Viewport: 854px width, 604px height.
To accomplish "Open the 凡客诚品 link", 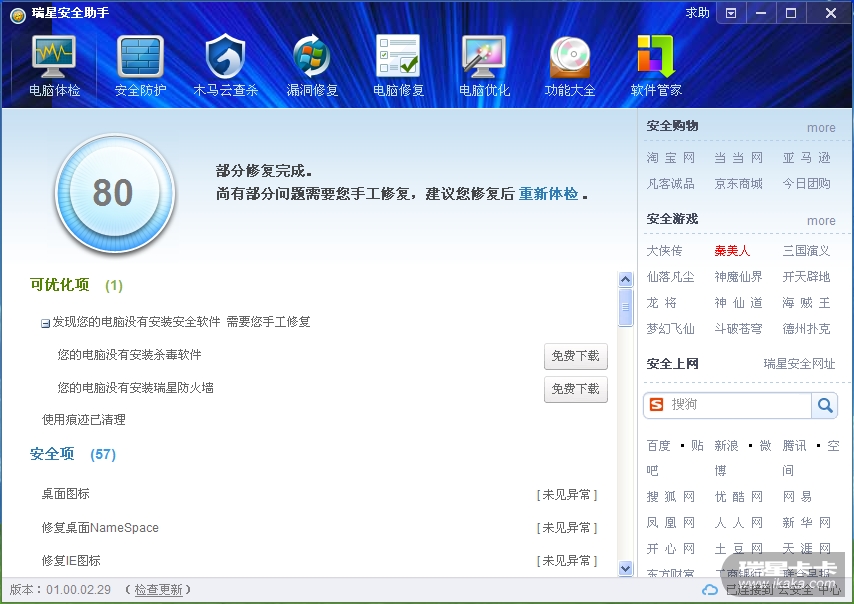I will 670,184.
